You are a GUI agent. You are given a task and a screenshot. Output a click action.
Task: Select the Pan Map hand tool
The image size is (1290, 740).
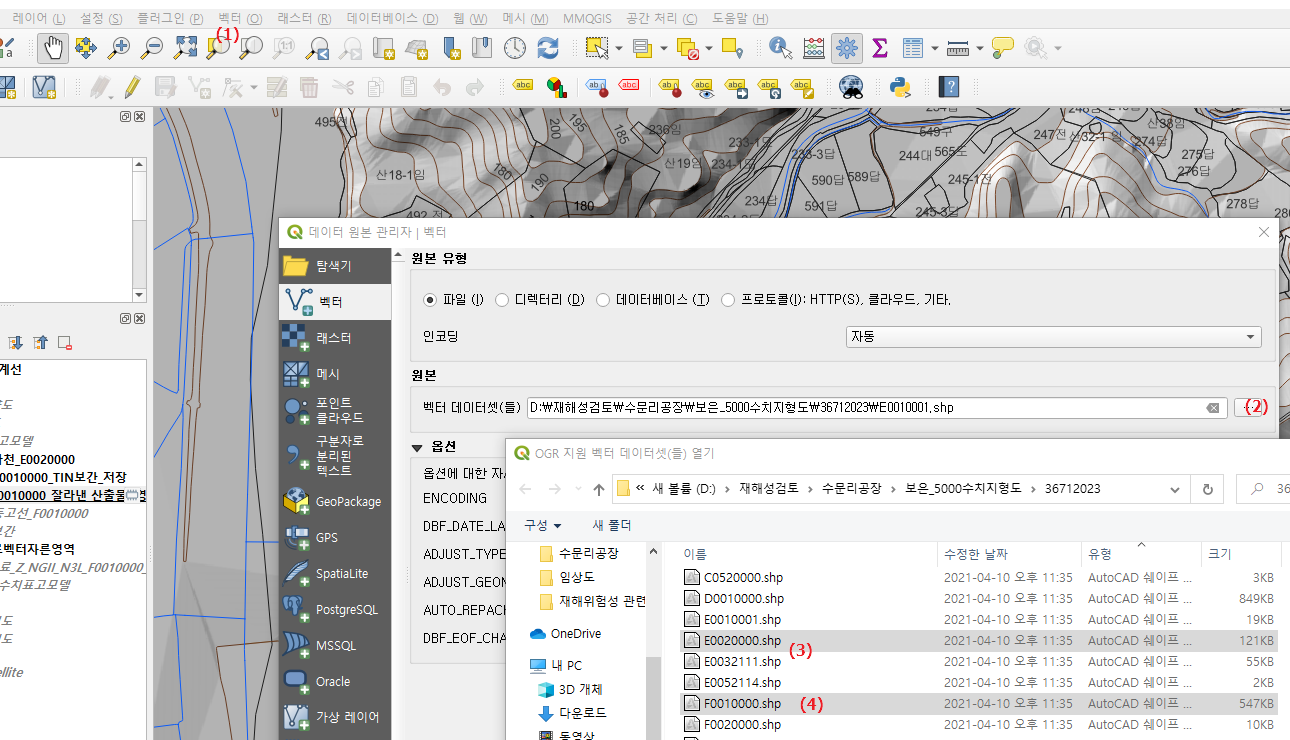coord(52,46)
